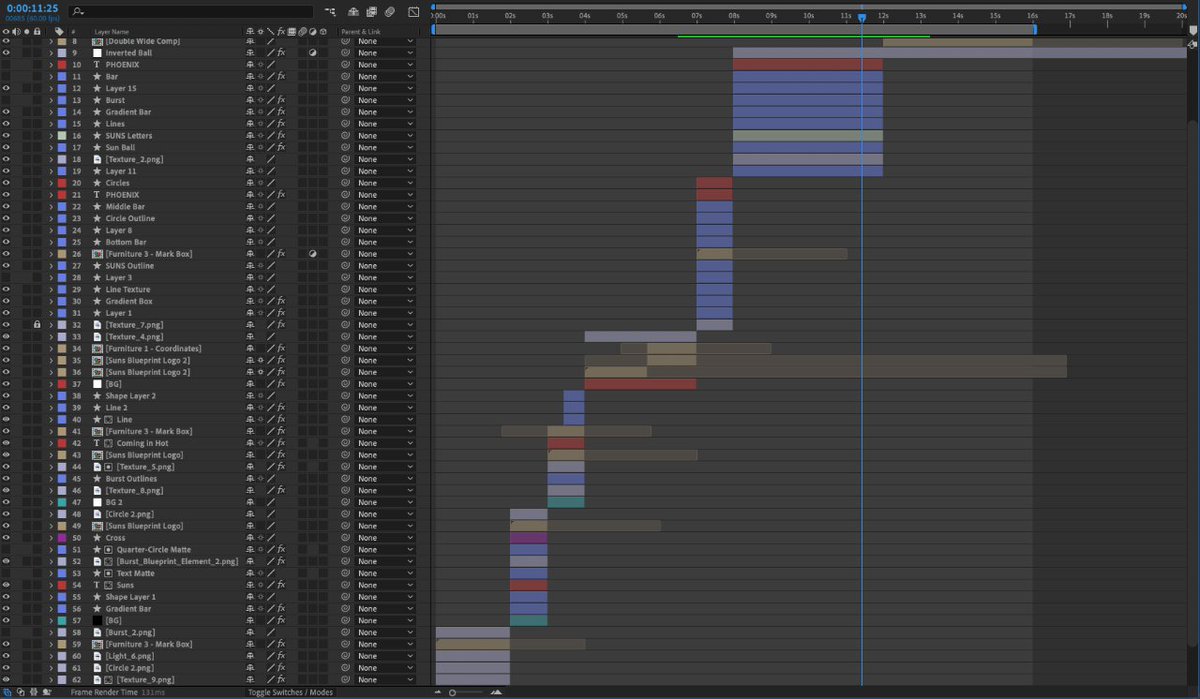Hide the [Light_6.png] layer
Image resolution: width=1200 pixels, height=699 pixels.
(x=6, y=656)
